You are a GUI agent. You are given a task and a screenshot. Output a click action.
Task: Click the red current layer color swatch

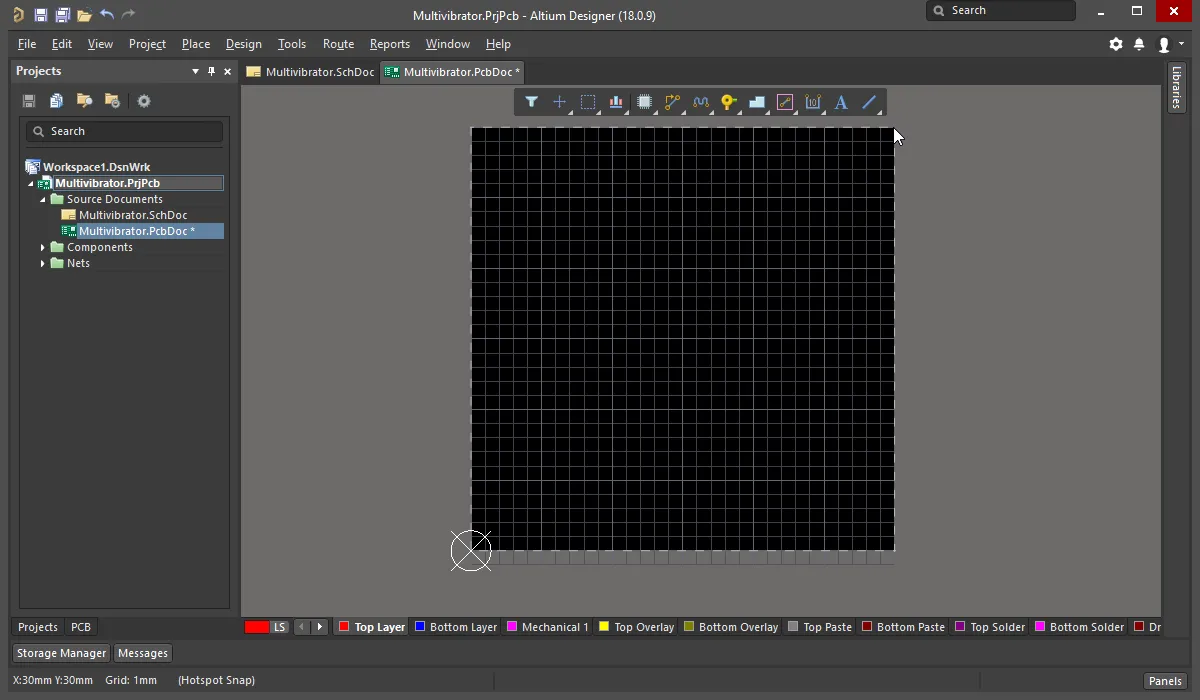click(x=257, y=627)
